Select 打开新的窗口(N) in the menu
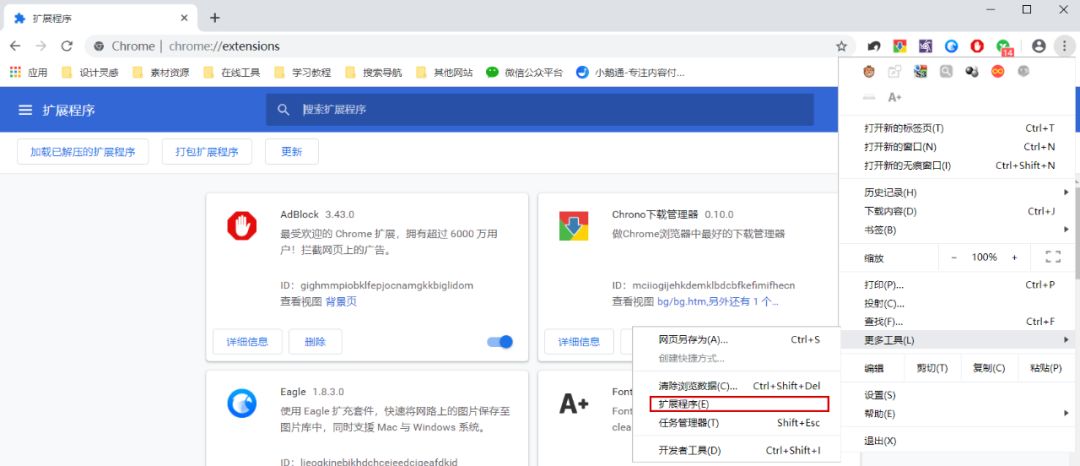Image resolution: width=1080 pixels, height=466 pixels. click(957, 147)
